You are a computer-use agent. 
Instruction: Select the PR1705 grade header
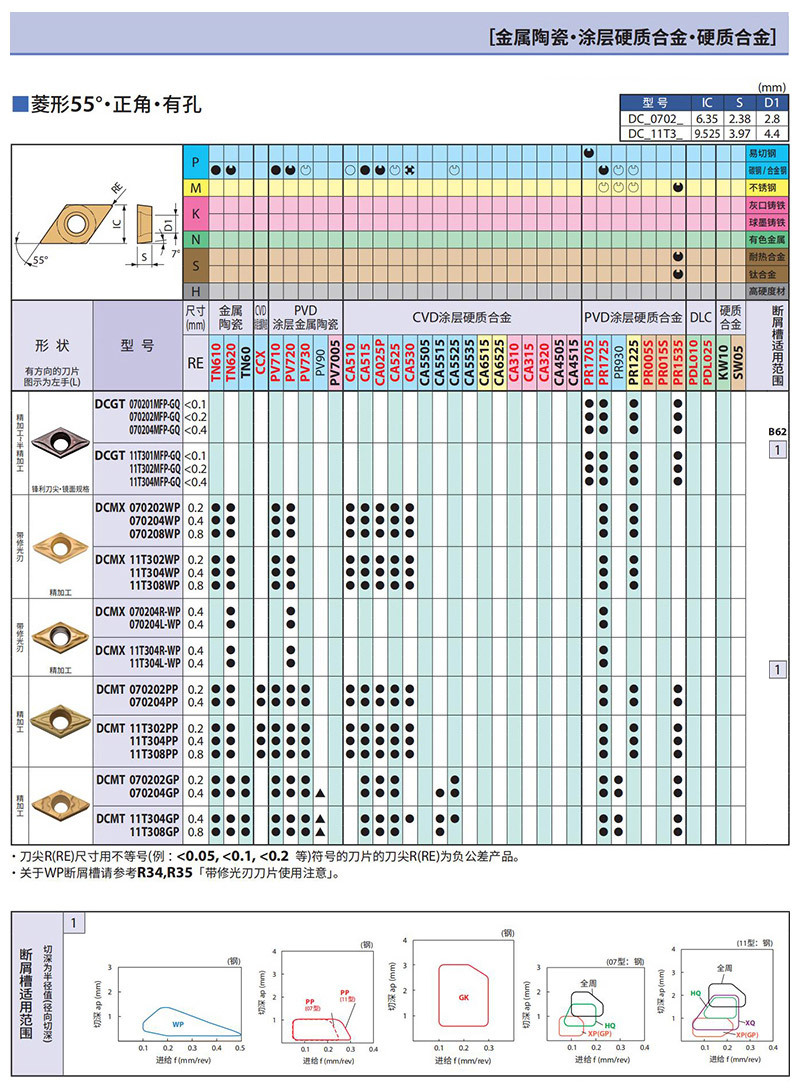[x=589, y=362]
